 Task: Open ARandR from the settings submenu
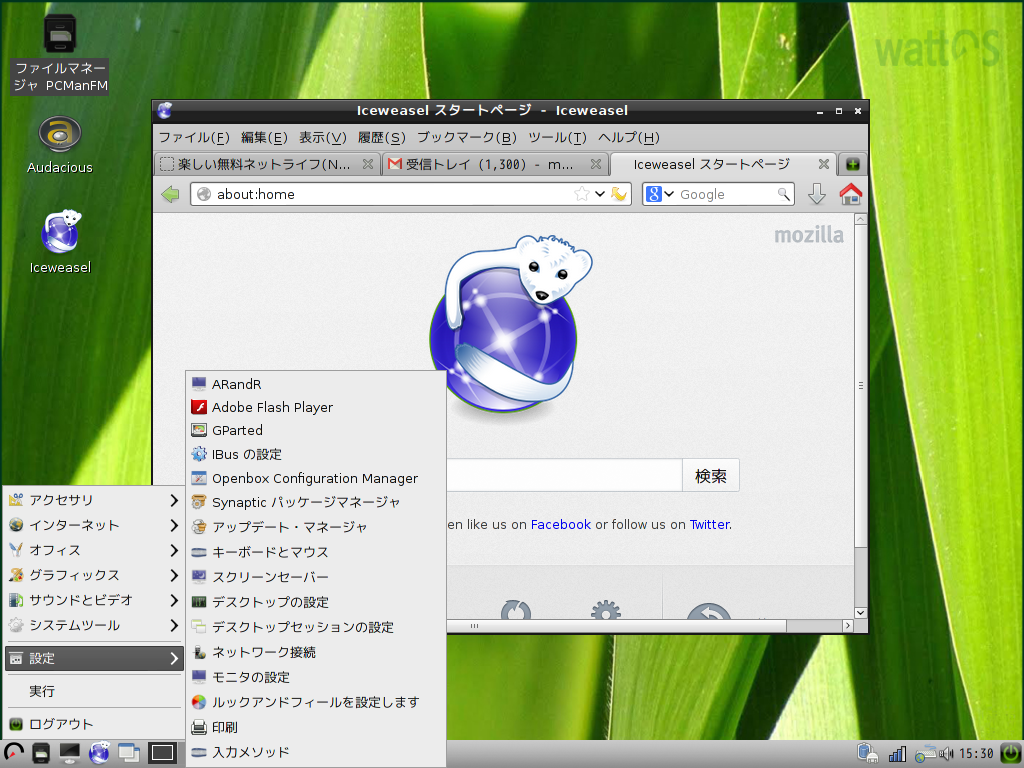316,384
